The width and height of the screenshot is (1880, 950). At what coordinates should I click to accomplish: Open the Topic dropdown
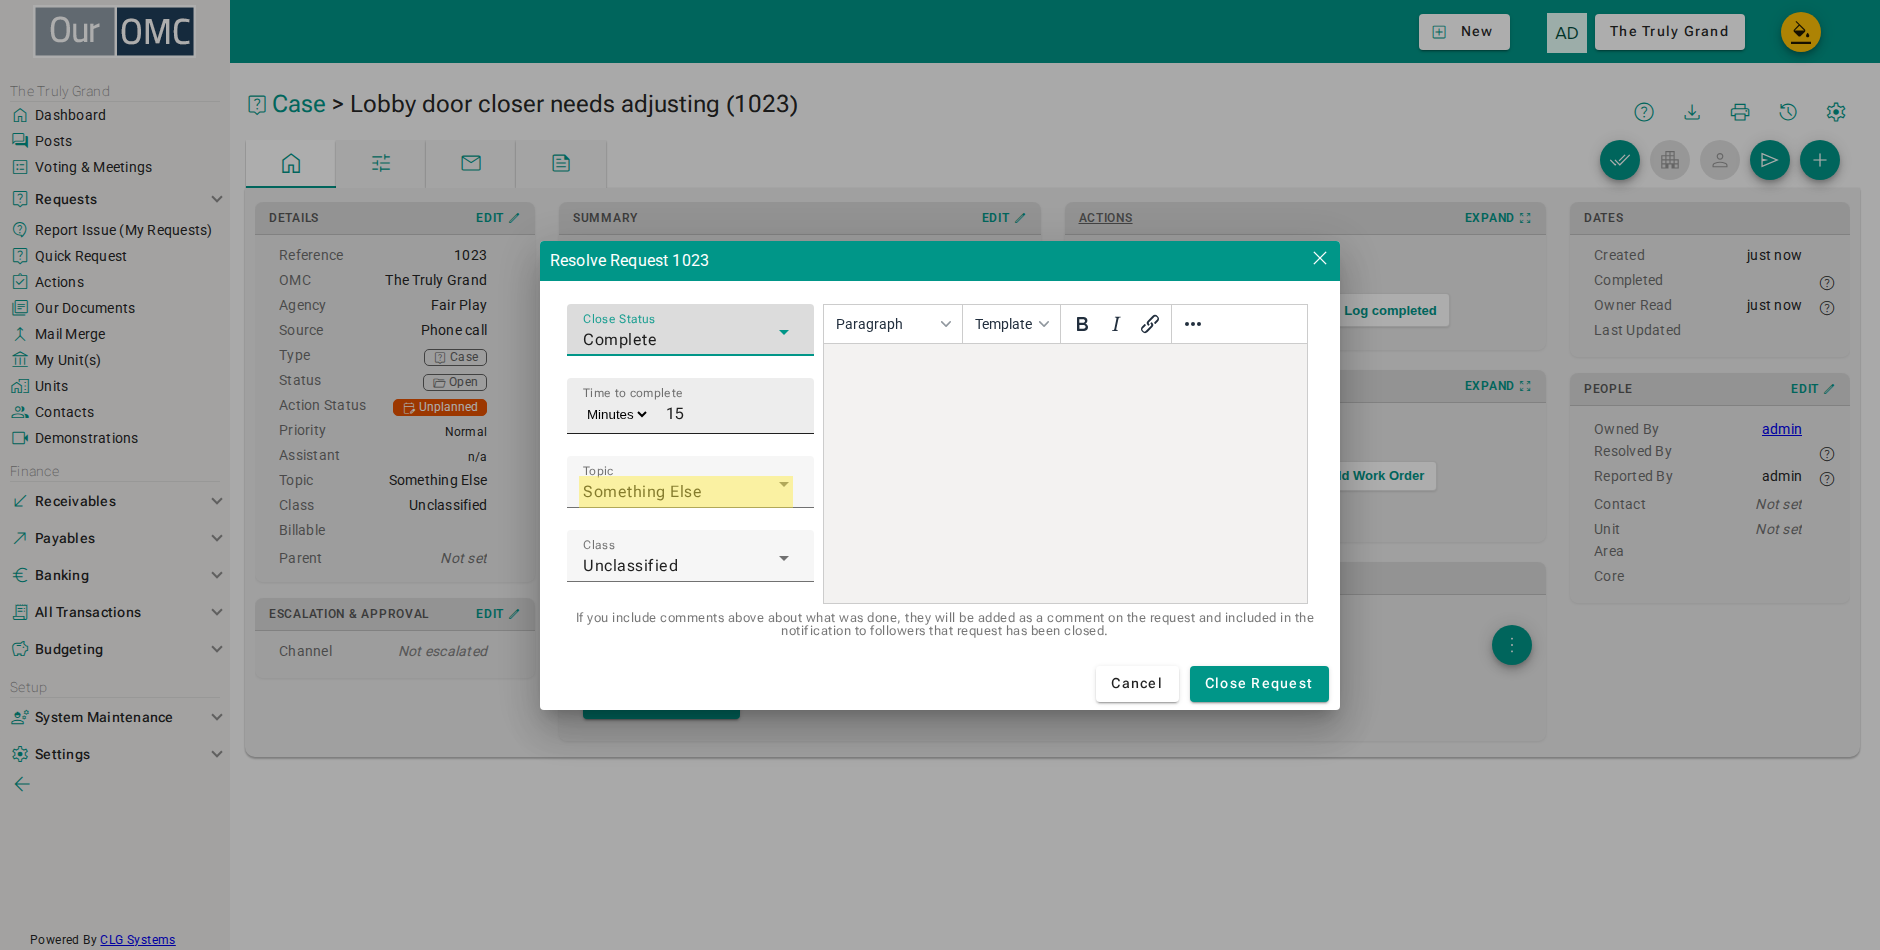[x=690, y=482]
